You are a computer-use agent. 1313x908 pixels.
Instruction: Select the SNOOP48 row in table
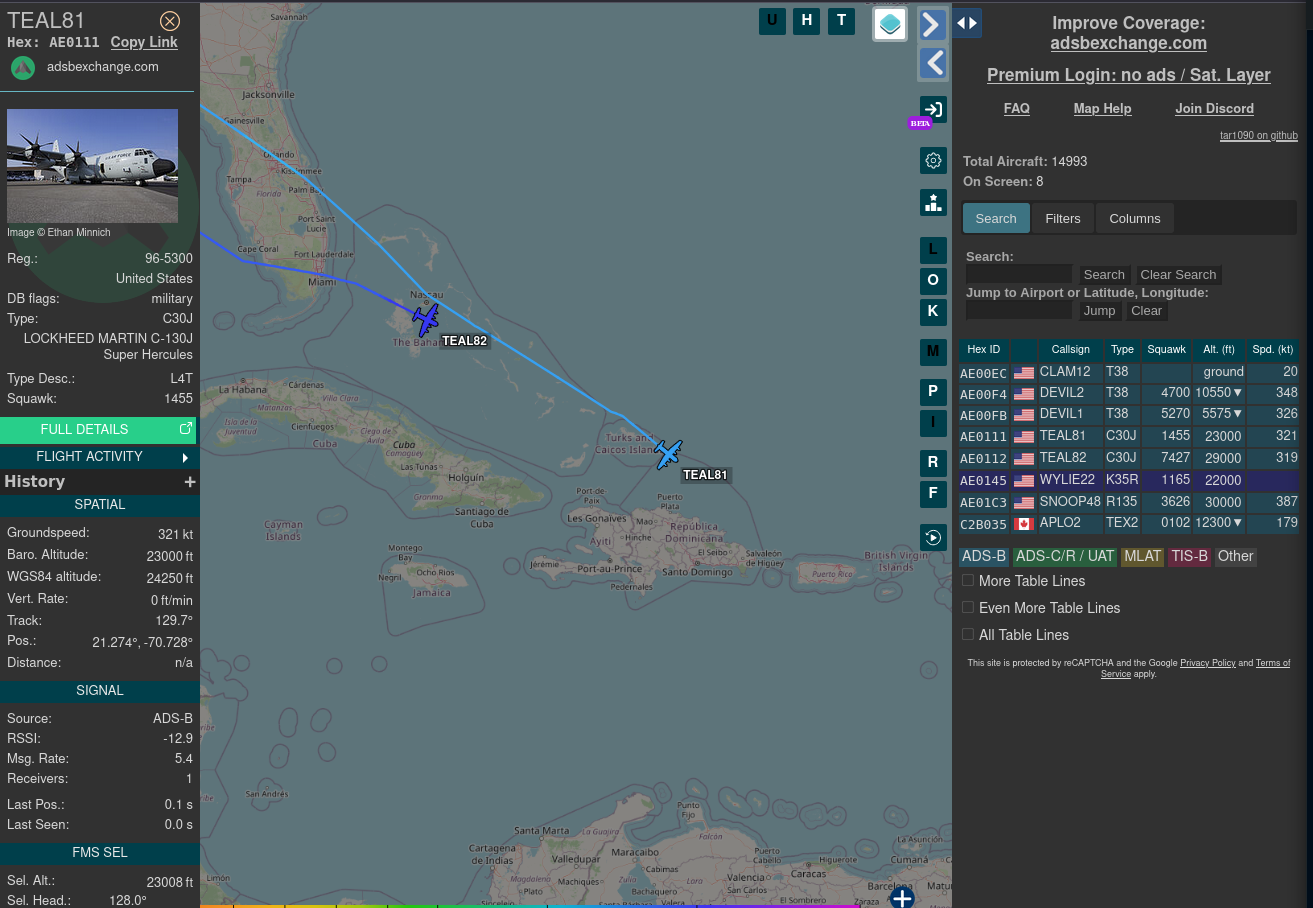1128,502
